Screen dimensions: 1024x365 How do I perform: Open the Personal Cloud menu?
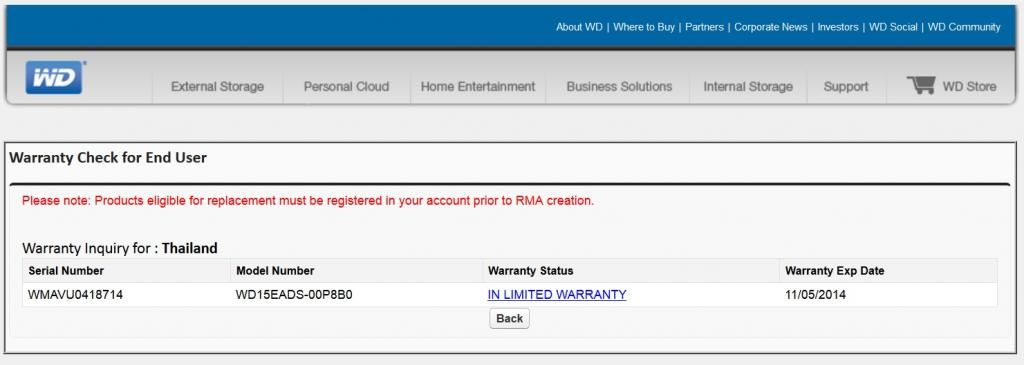(346, 86)
